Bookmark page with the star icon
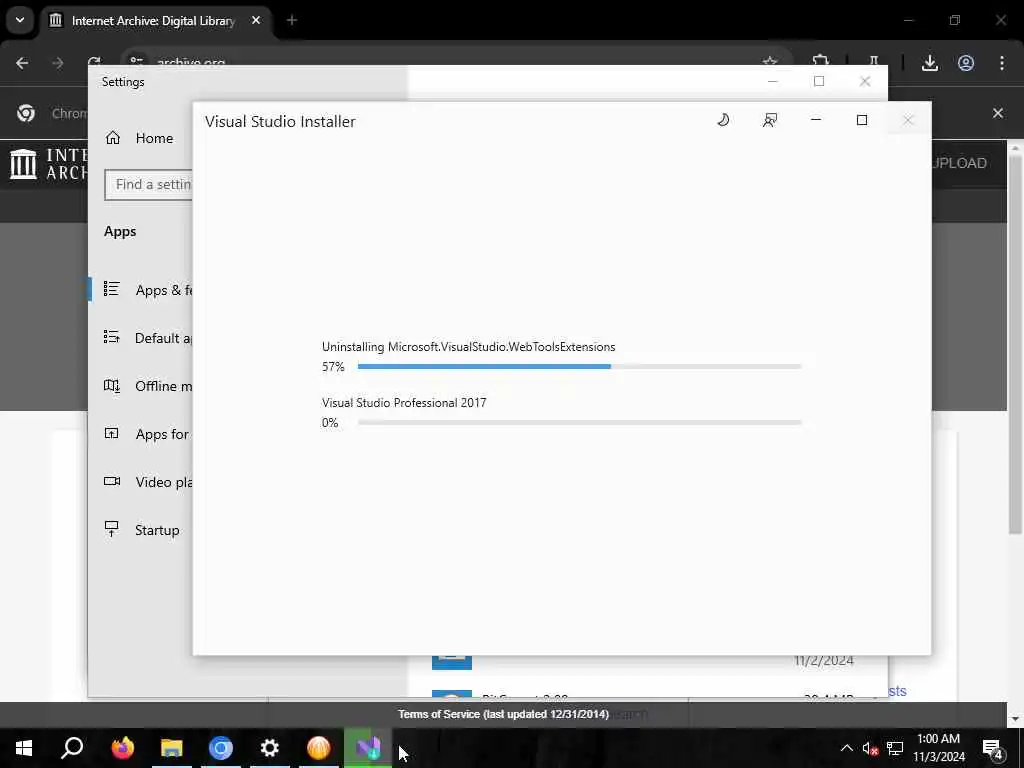 pos(770,61)
